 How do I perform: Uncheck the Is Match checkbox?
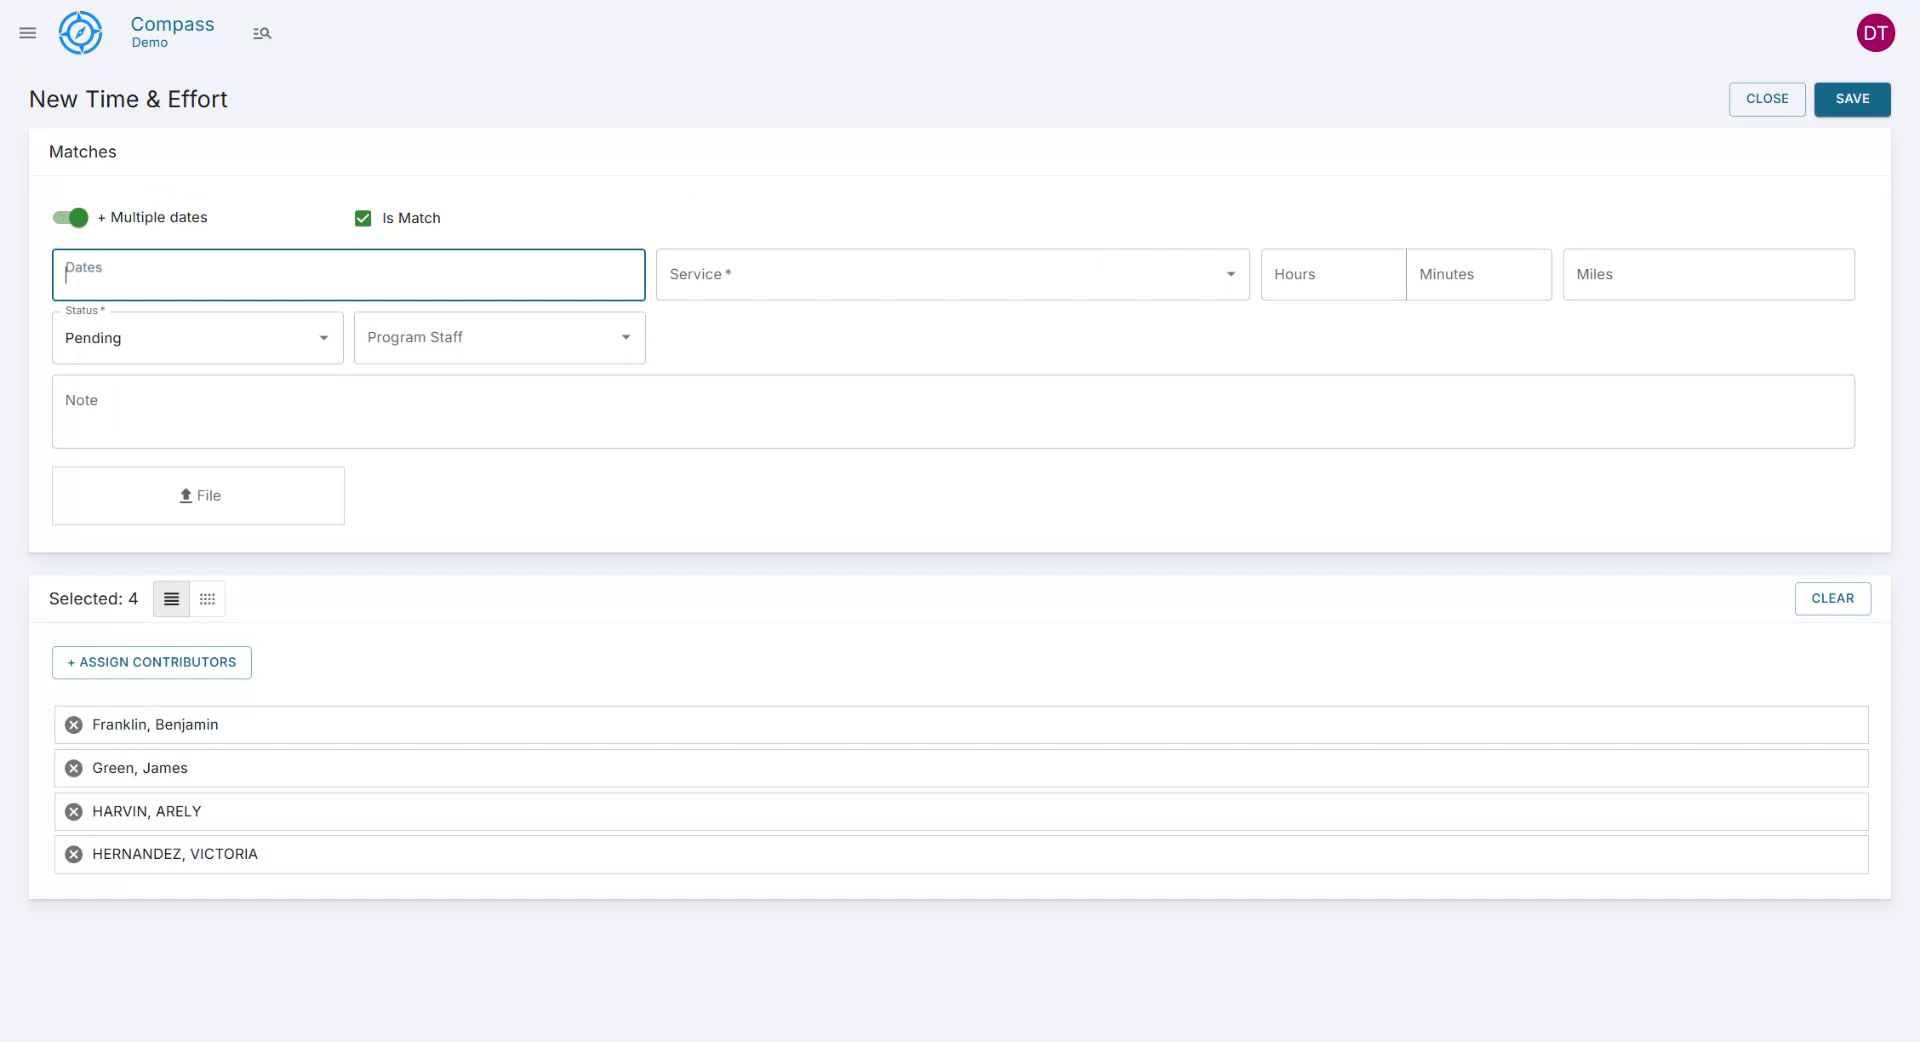tap(362, 218)
